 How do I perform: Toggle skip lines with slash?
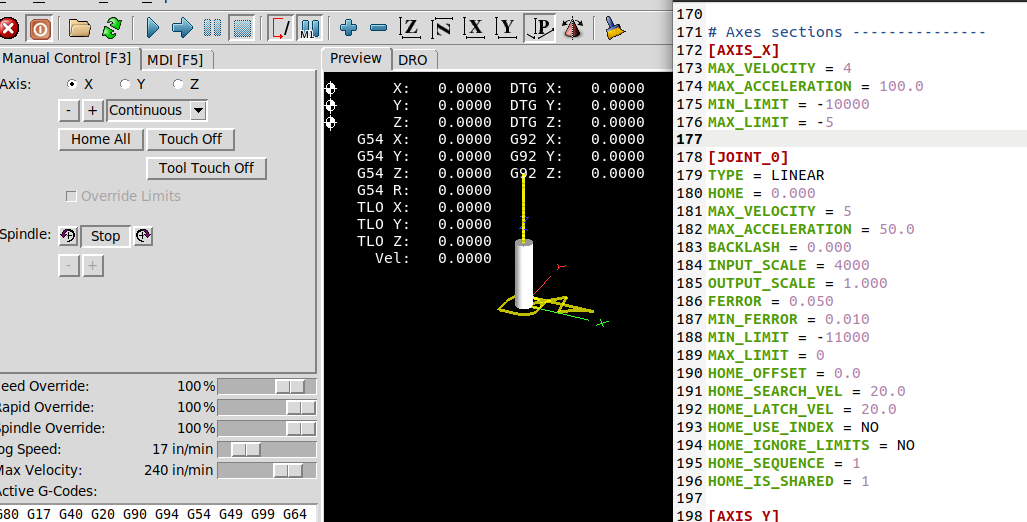pos(281,28)
